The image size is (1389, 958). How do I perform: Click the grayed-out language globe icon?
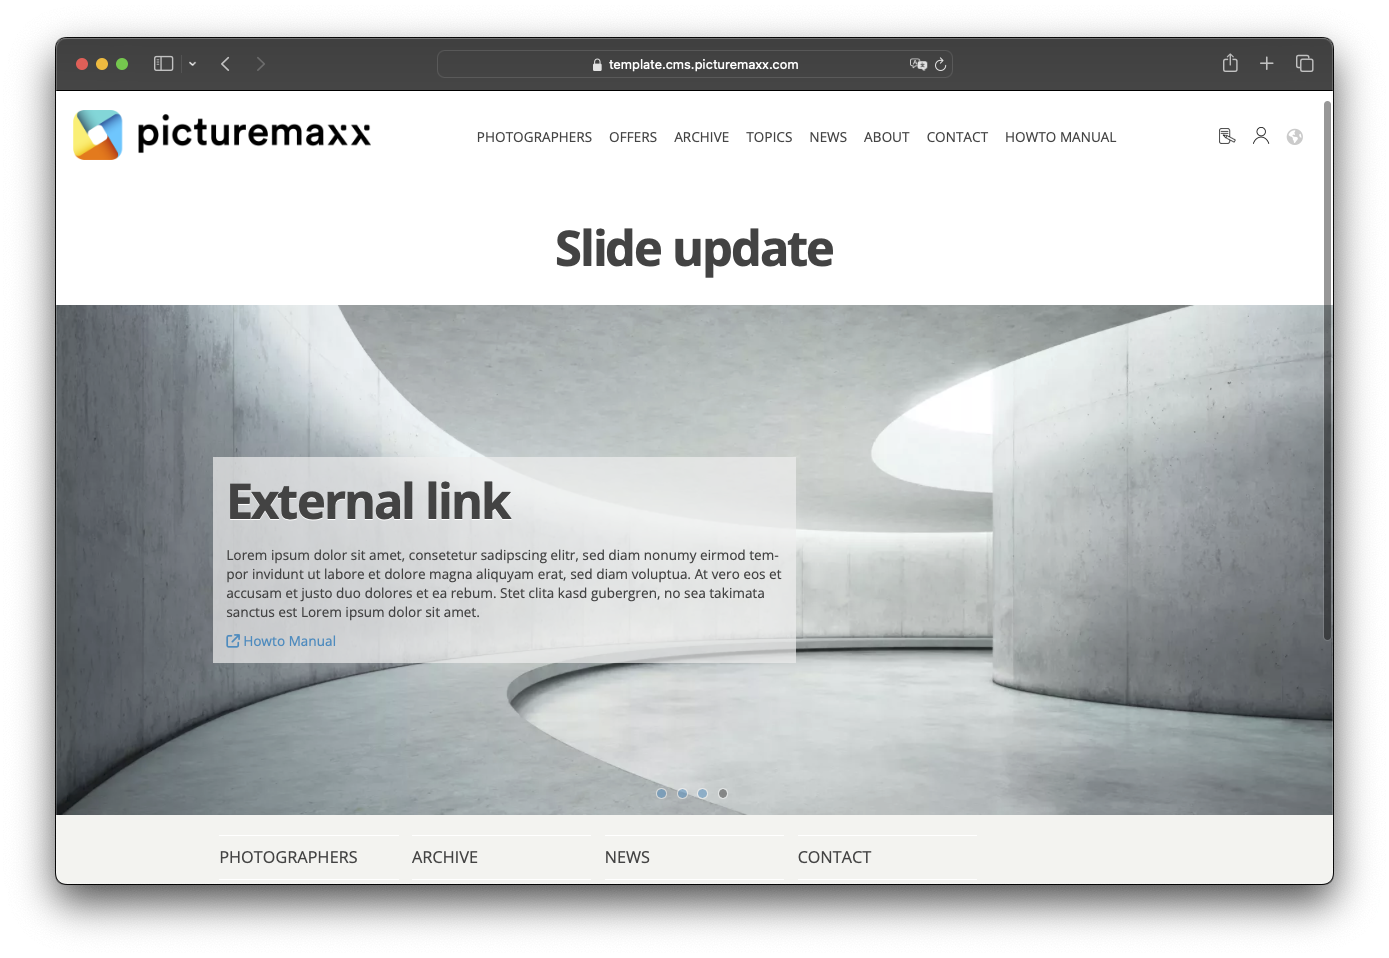pos(1294,137)
